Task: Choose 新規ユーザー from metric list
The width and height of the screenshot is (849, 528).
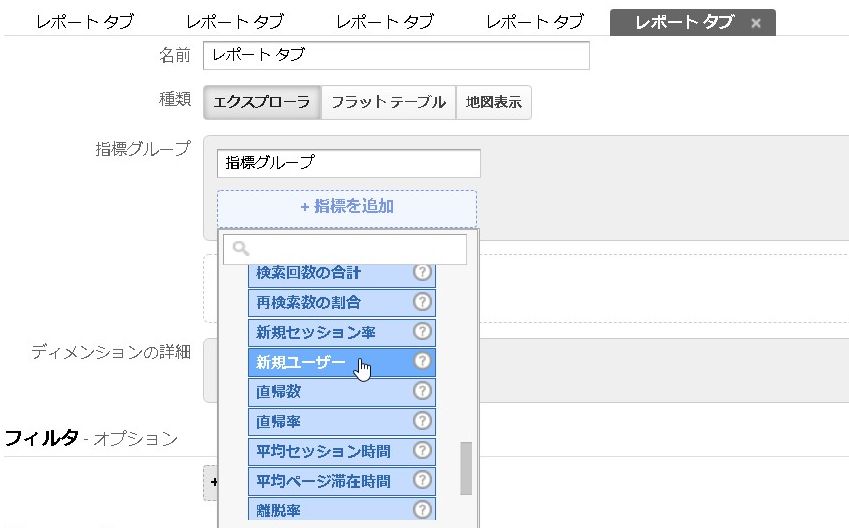Action: pyautogui.click(x=300, y=362)
